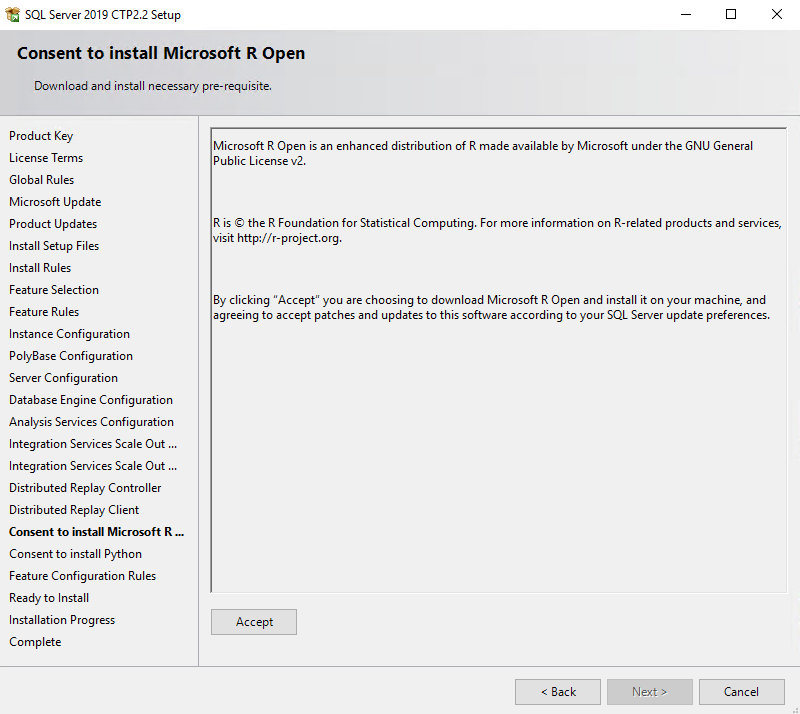Go back with the Back button

coord(558,692)
